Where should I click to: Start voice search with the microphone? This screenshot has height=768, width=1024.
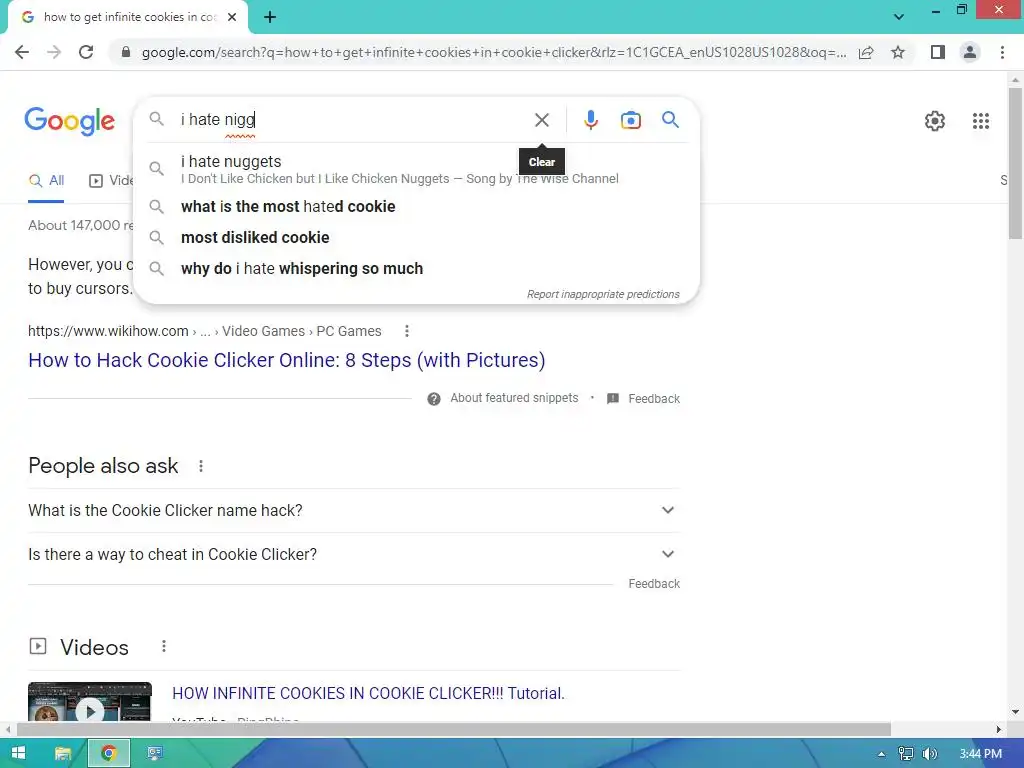tap(590, 120)
